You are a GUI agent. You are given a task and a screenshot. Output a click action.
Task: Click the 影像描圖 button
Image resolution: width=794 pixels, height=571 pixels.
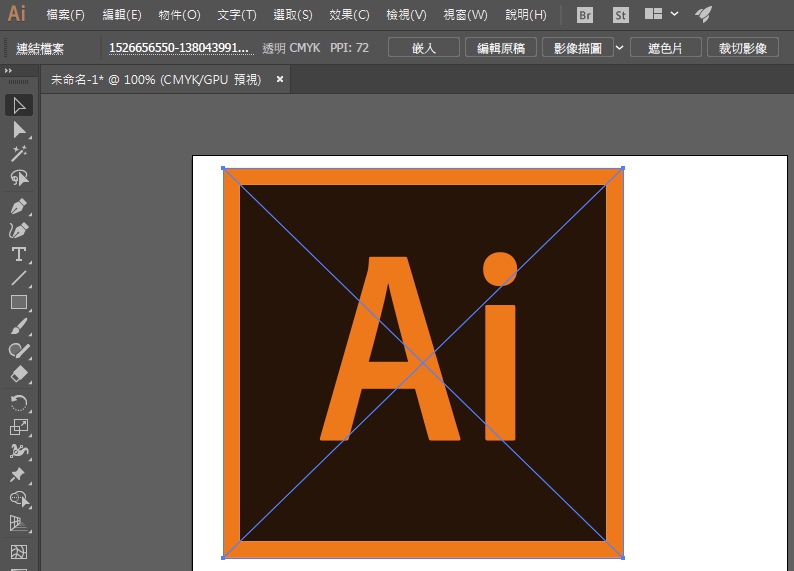tap(578, 48)
